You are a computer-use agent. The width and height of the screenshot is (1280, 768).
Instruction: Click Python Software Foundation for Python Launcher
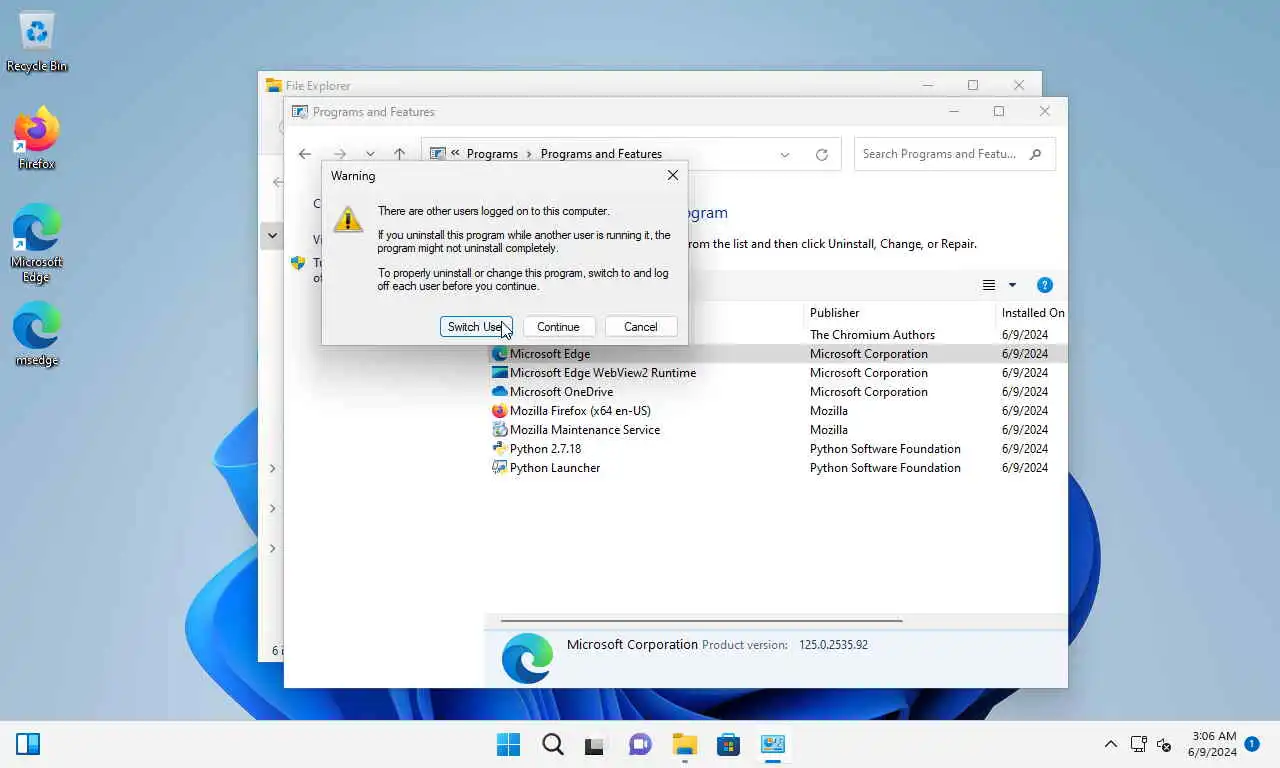[885, 468]
